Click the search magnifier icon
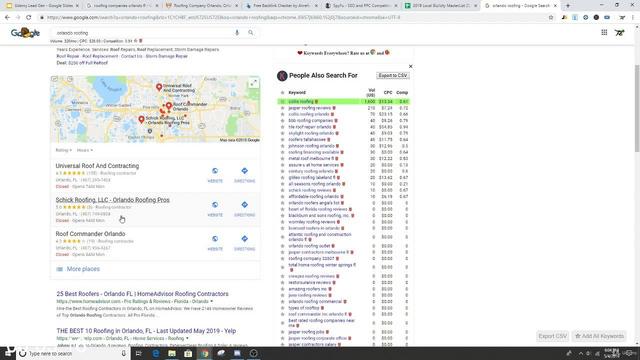This screenshot has height=360, width=640. [x=251, y=33]
